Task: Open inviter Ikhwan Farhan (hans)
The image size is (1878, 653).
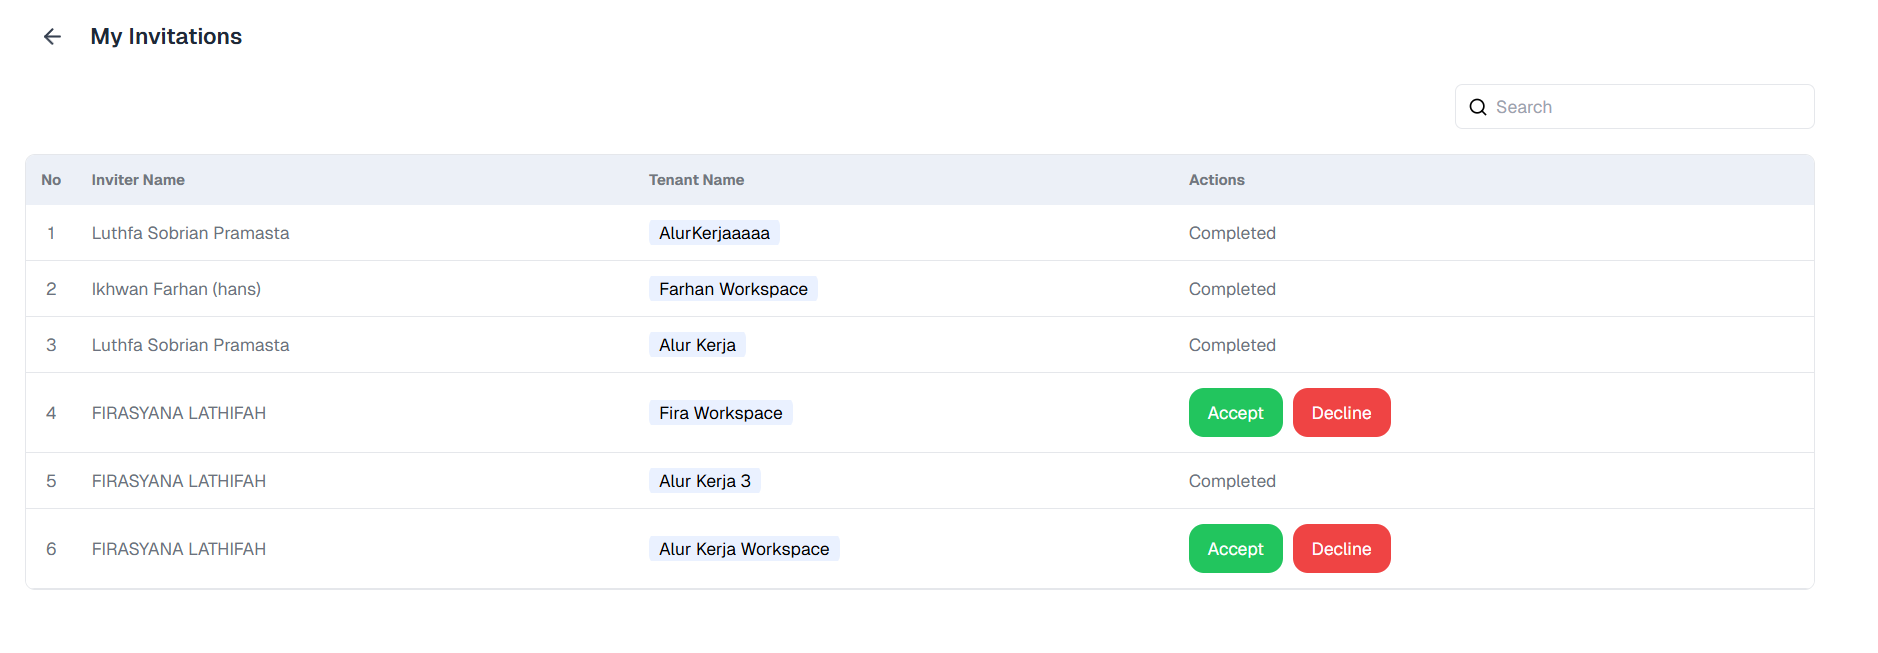Action: [x=176, y=288]
